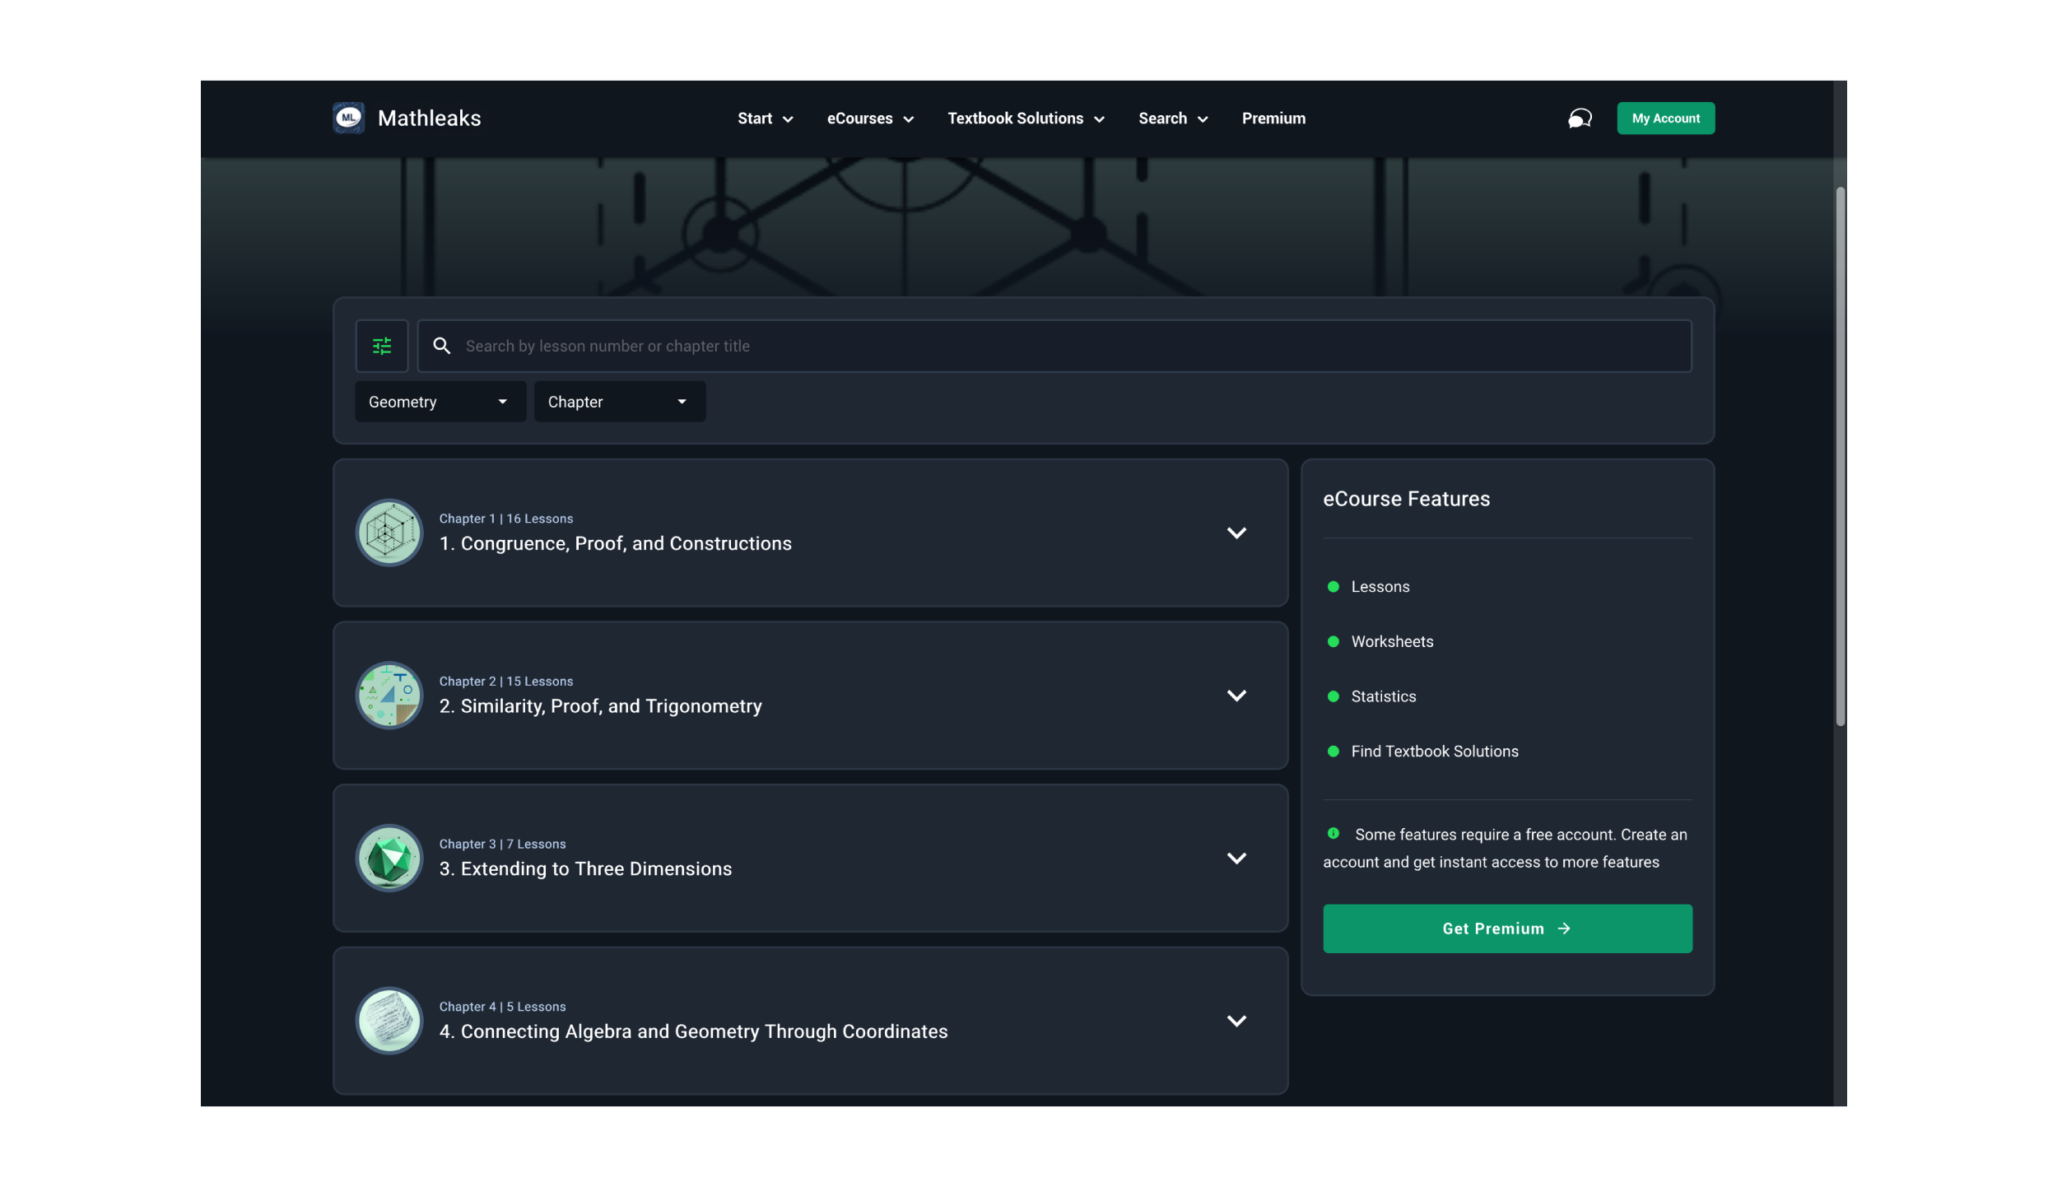Click 'Chapter 3 | 7 Lessons' label

tap(502, 845)
